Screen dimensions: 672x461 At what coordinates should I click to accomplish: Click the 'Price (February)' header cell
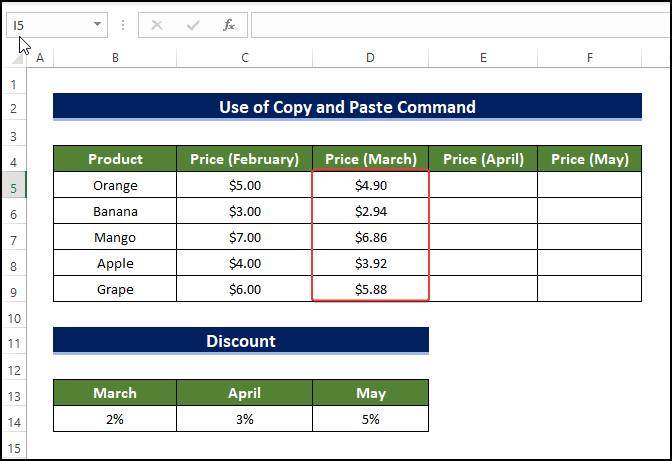[x=245, y=159]
